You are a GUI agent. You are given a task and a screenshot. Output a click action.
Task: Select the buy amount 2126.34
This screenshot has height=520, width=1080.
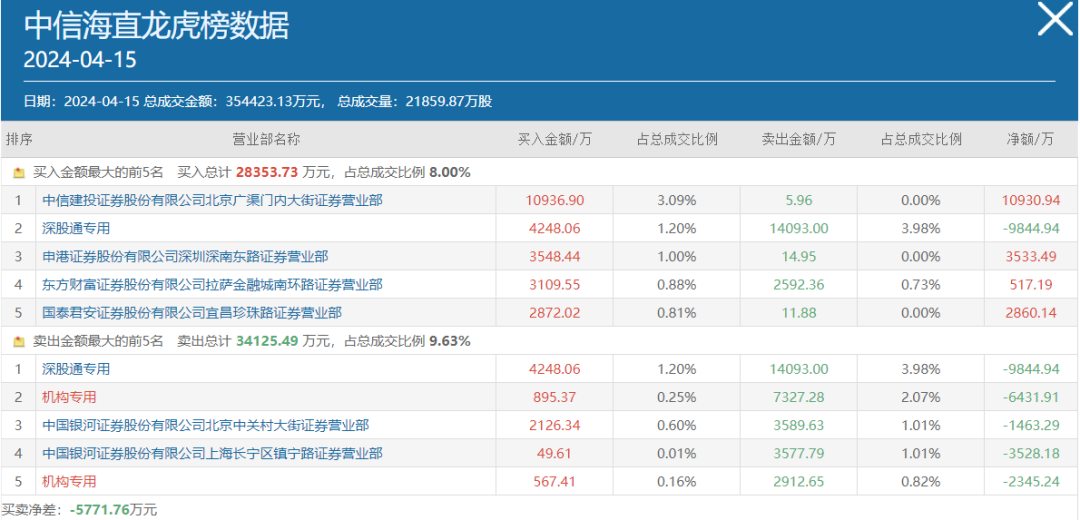554,426
